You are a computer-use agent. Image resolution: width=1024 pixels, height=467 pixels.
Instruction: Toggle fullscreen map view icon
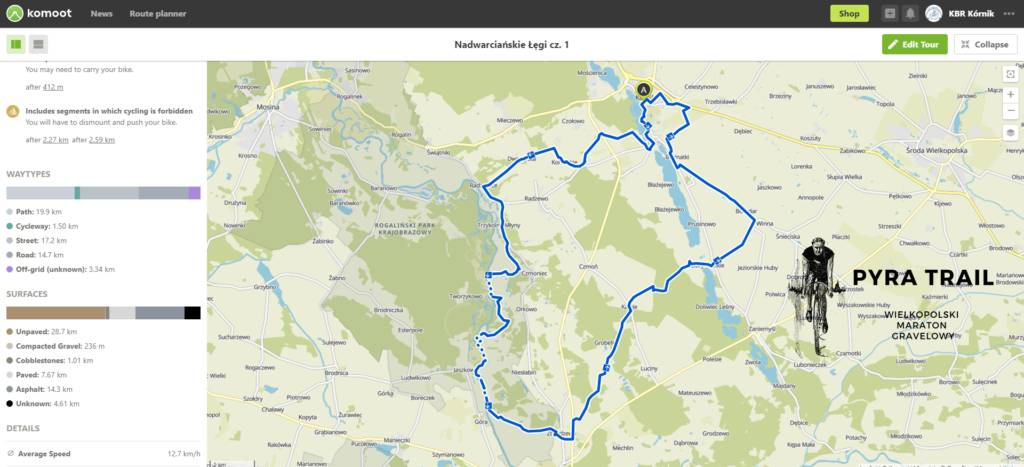(x=1011, y=74)
